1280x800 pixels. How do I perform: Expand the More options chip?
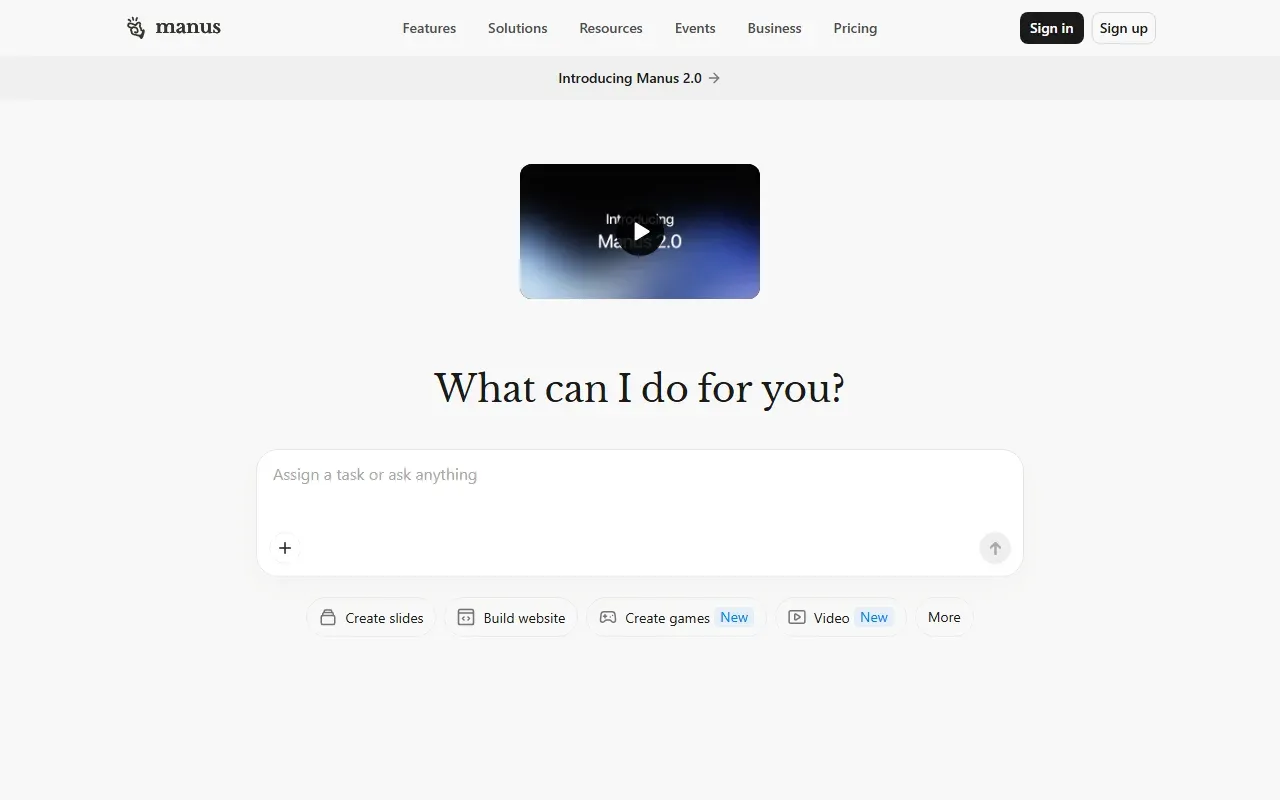click(944, 617)
